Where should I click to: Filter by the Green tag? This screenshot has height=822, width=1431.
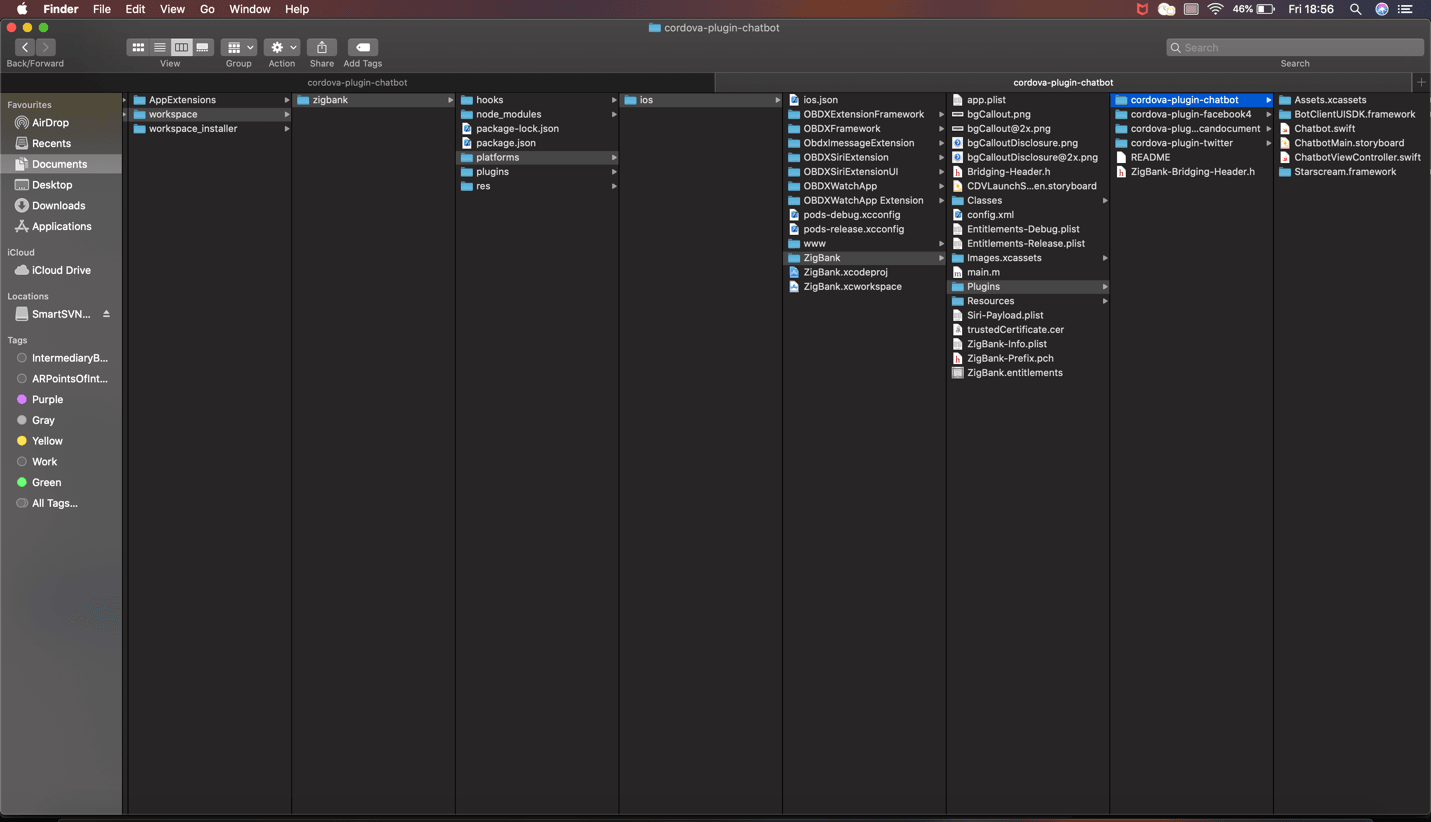pos(46,483)
